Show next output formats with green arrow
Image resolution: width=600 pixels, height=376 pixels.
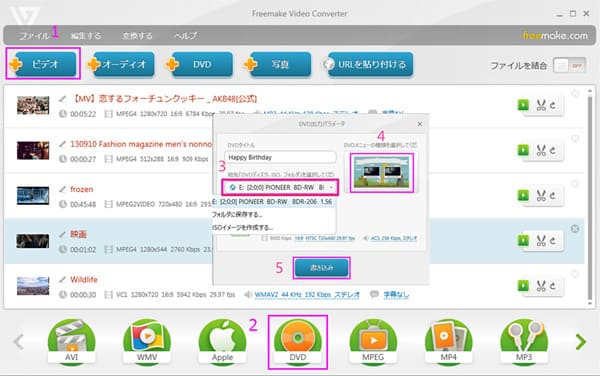point(580,342)
